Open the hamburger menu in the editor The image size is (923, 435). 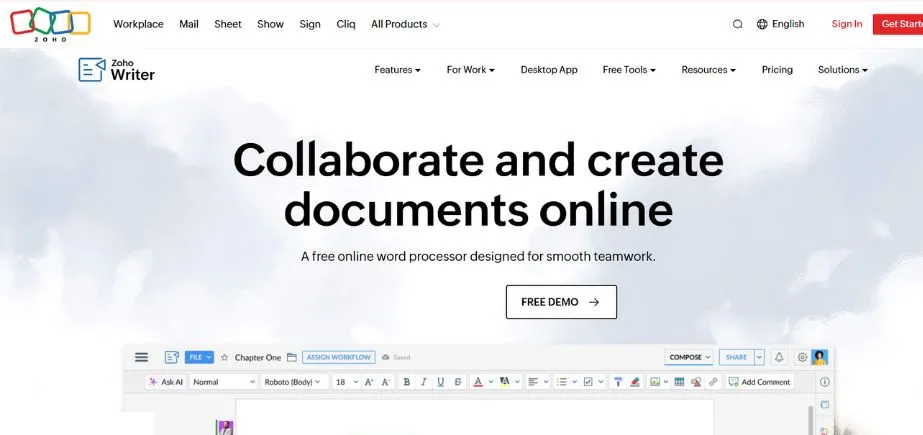pos(141,357)
